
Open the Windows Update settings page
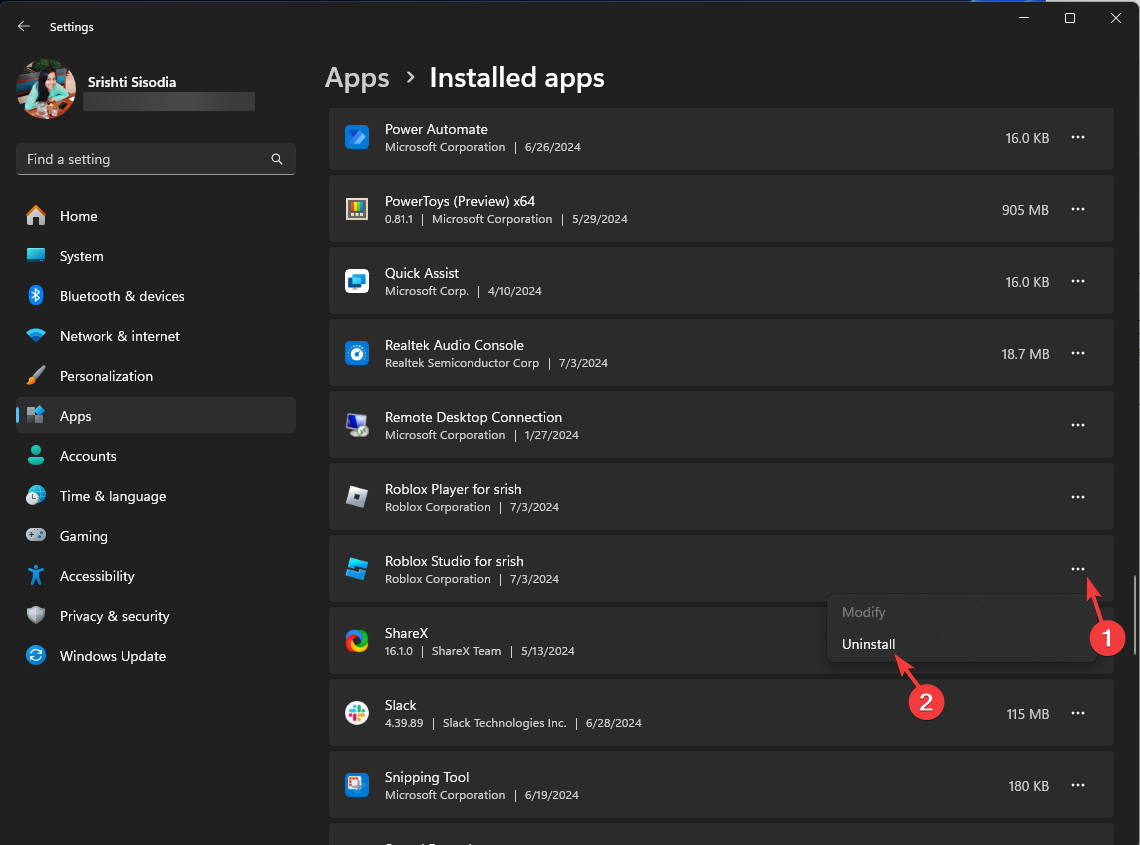(x=112, y=656)
